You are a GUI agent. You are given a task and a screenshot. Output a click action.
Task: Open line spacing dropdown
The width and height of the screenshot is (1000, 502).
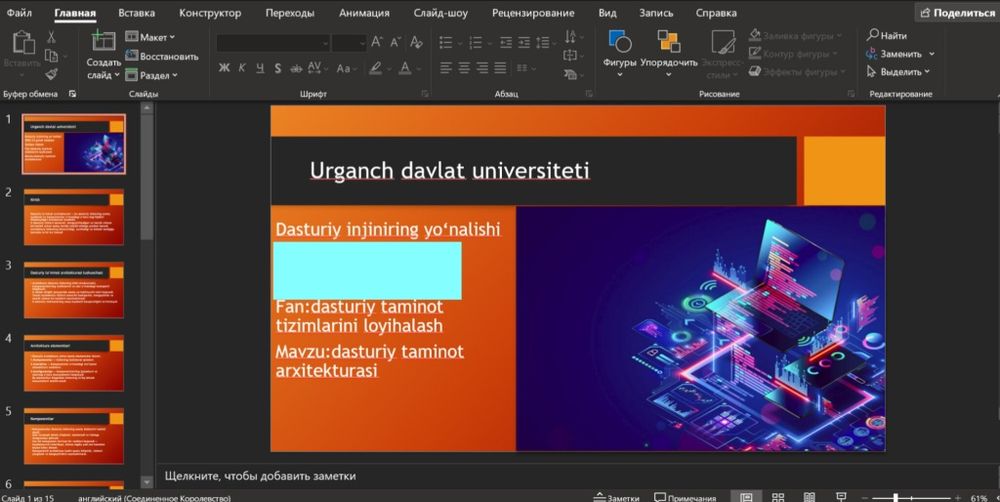(545, 42)
